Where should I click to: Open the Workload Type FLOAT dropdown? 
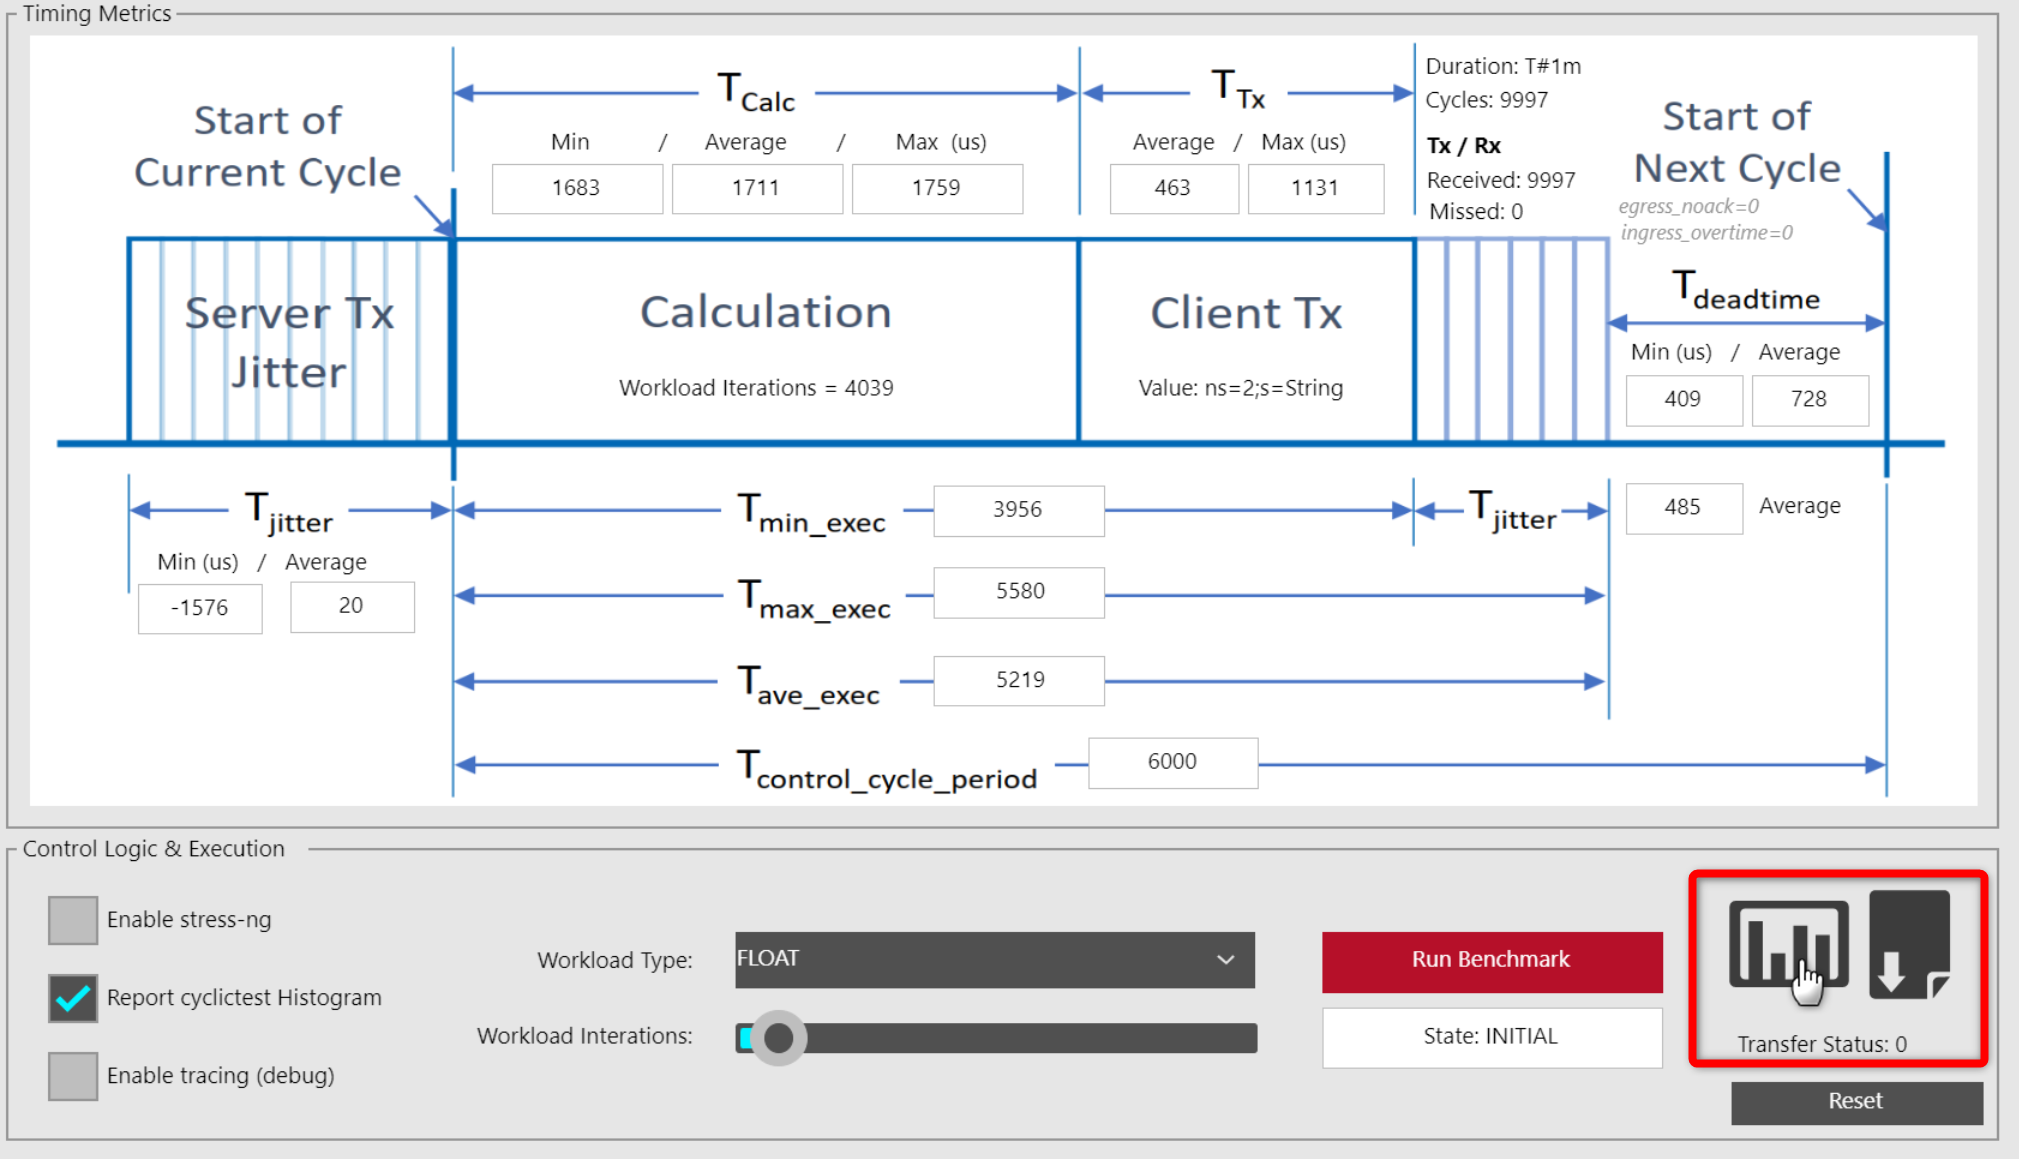(995, 960)
